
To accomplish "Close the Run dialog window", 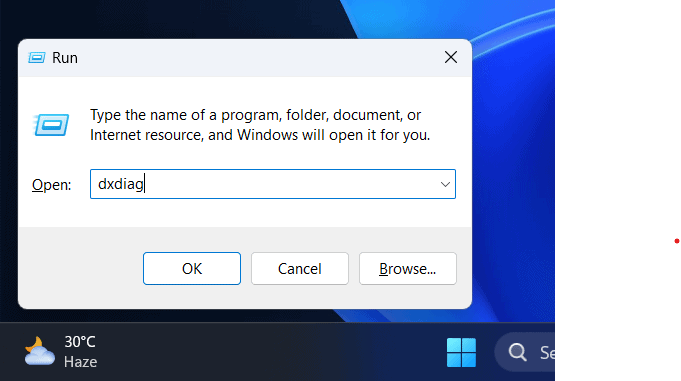I will [451, 57].
